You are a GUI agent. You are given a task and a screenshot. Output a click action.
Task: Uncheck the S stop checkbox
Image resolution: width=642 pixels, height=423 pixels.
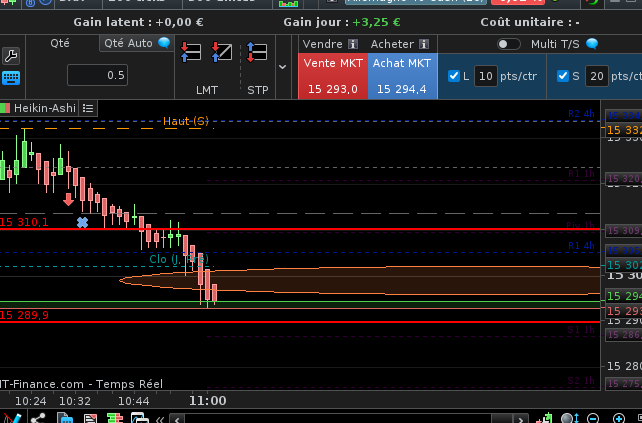(563, 76)
